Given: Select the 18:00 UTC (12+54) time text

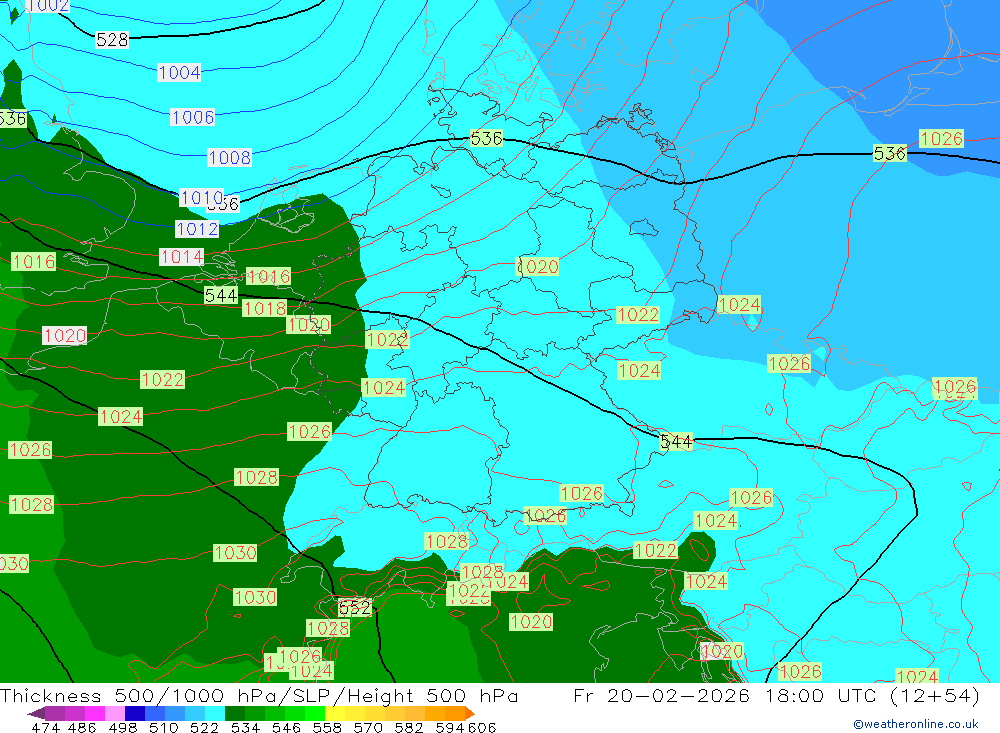Looking at the screenshot, I should [x=872, y=695].
